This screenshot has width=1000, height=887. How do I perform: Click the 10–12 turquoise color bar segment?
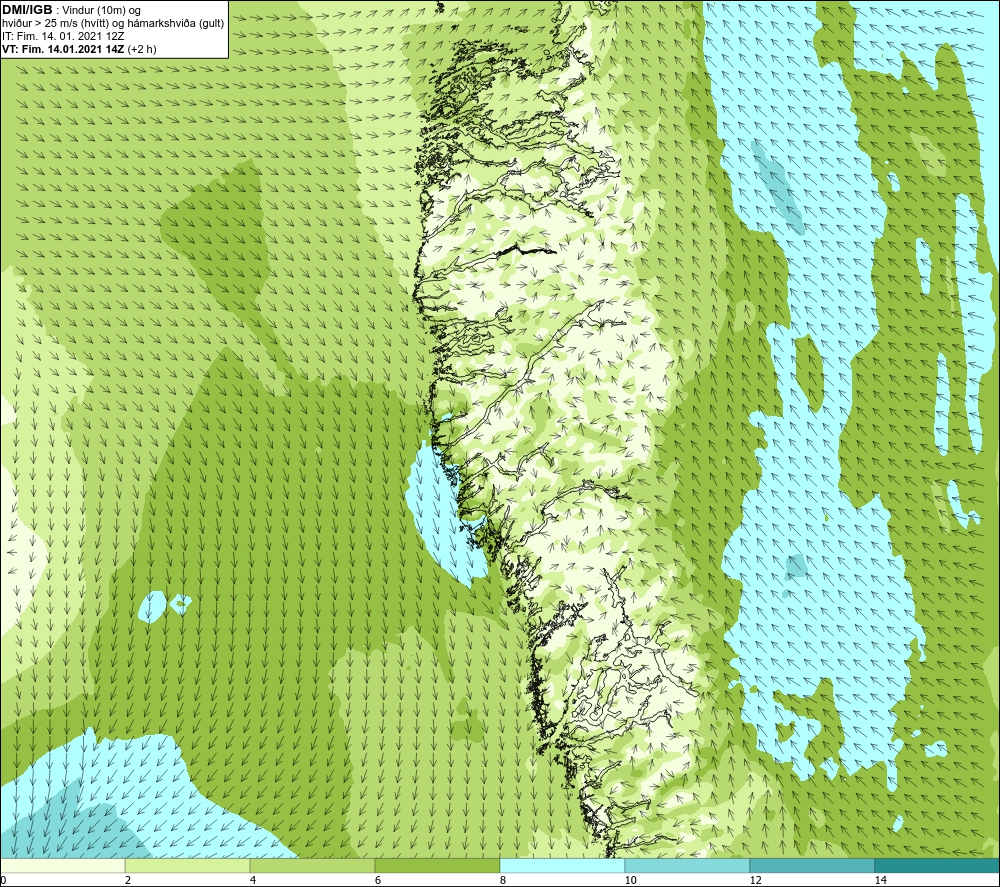coord(688,866)
